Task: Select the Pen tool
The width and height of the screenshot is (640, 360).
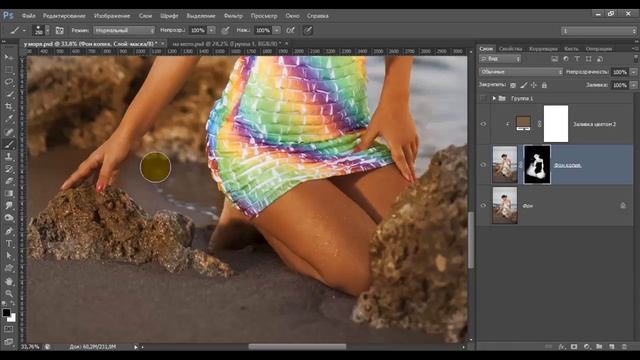Action: (x=9, y=231)
